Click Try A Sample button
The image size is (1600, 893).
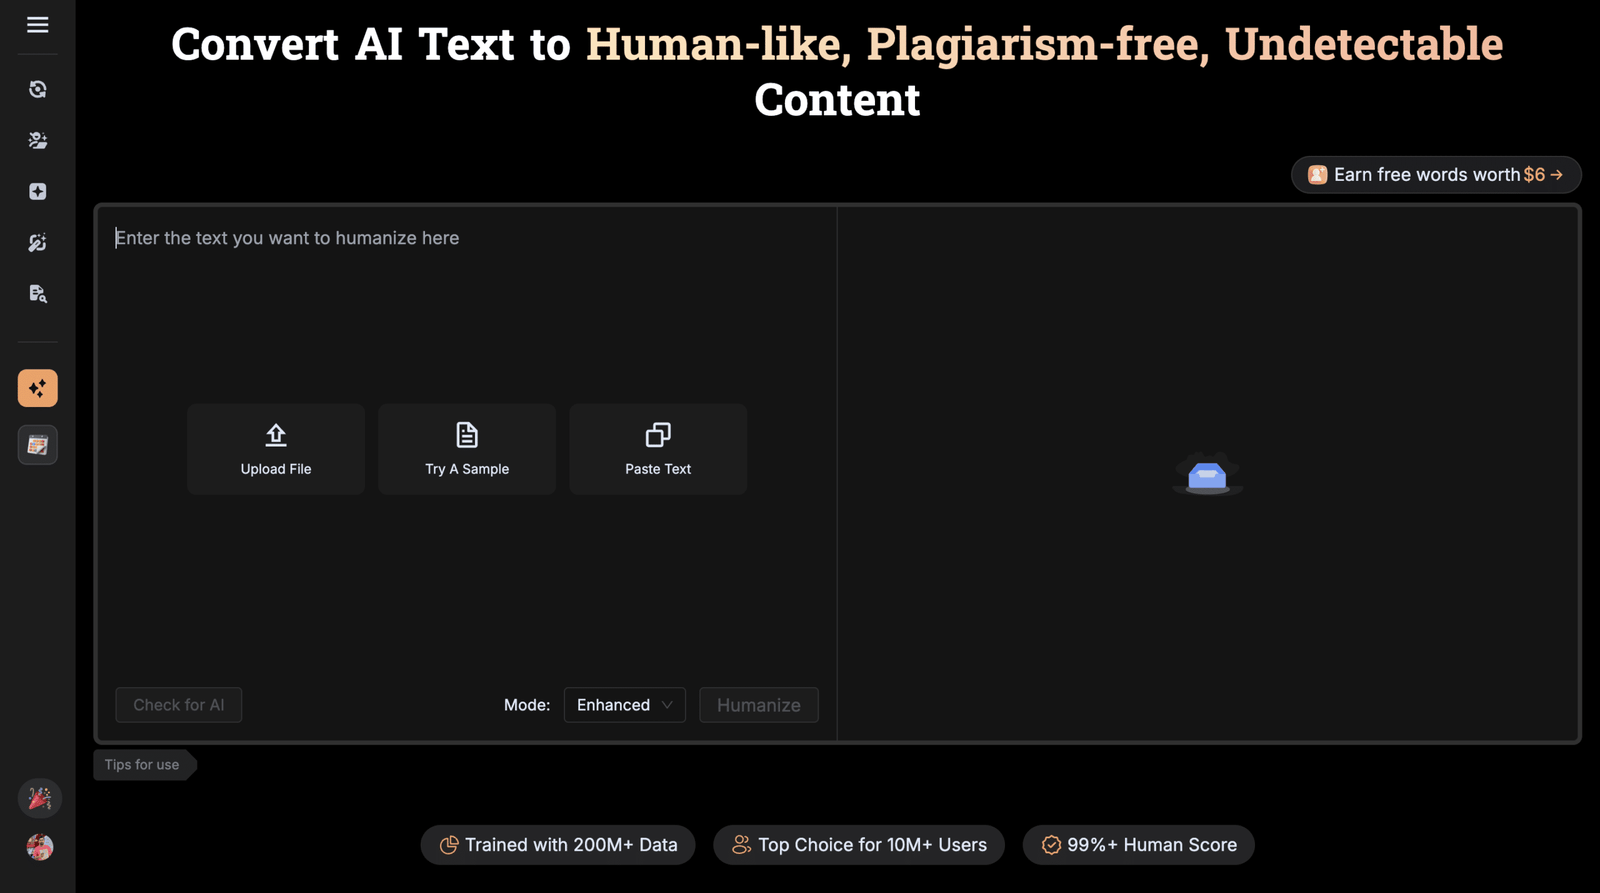tap(467, 449)
